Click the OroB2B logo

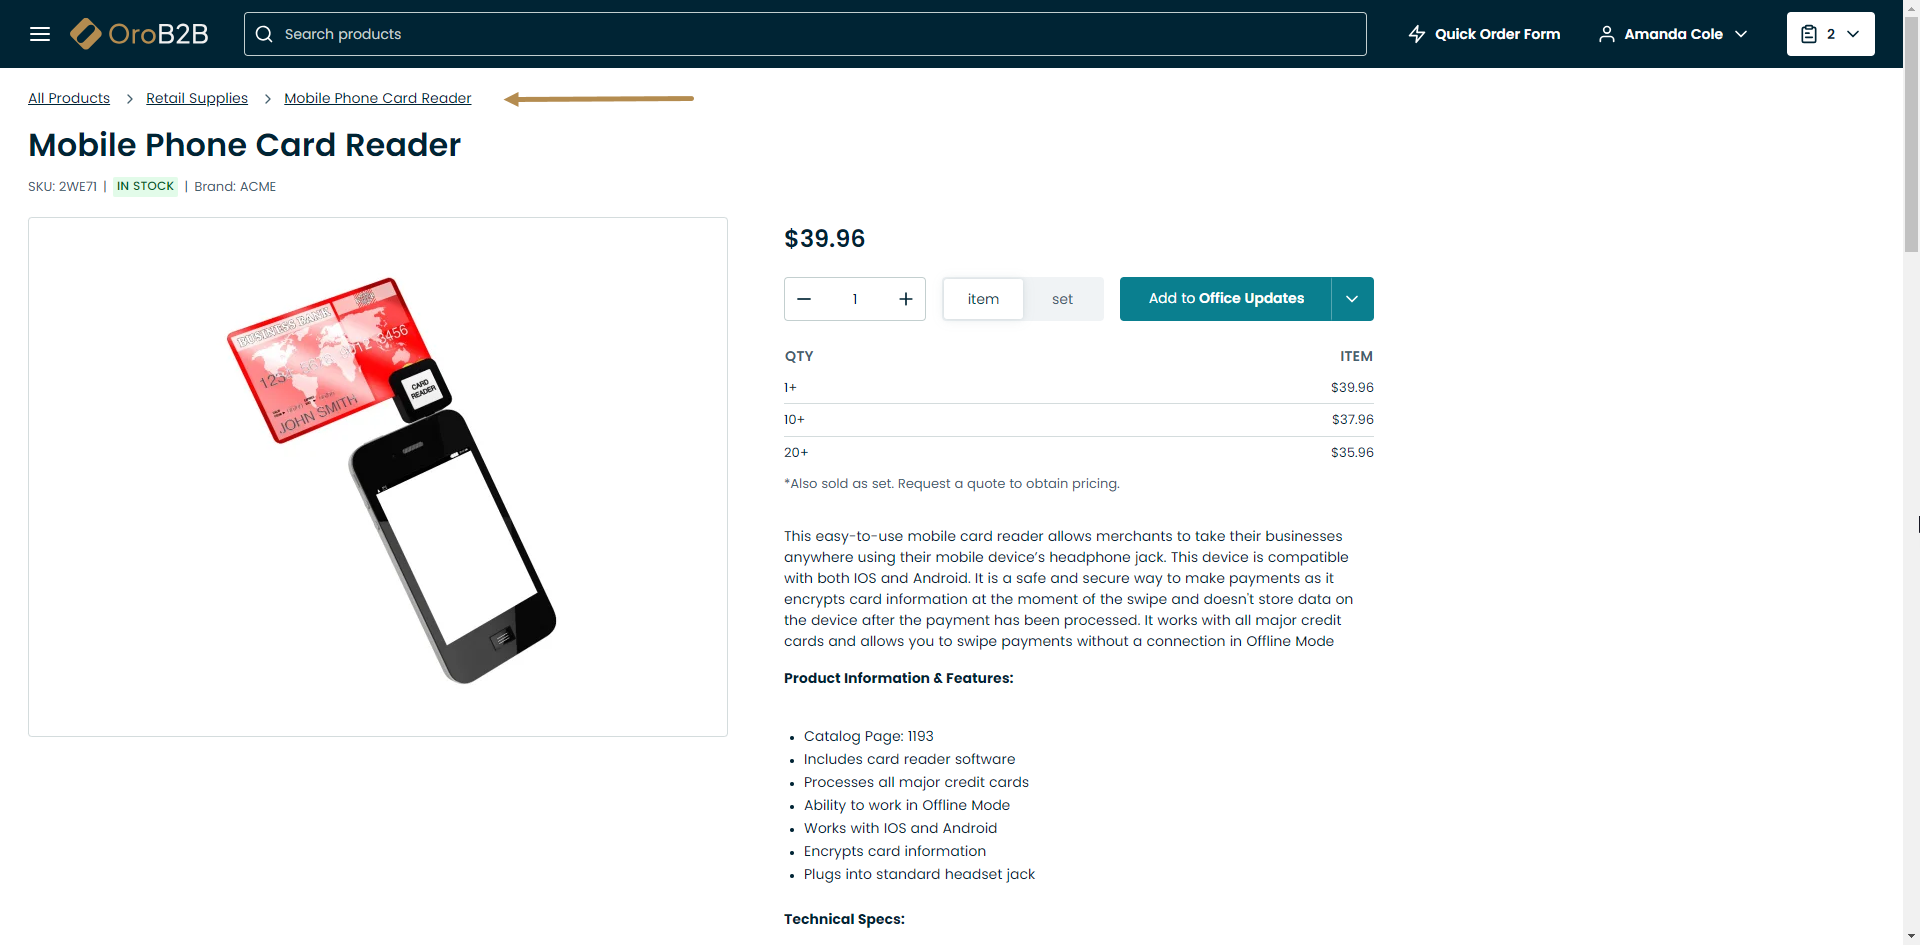pyautogui.click(x=140, y=34)
